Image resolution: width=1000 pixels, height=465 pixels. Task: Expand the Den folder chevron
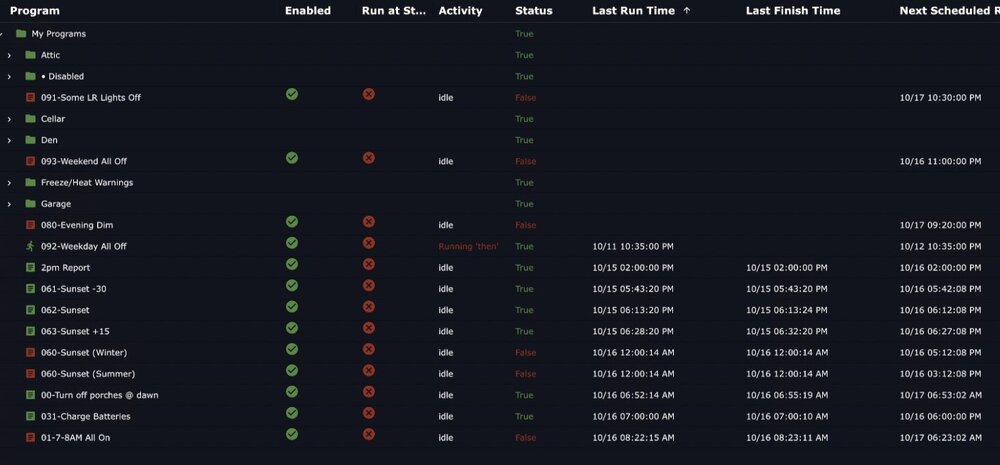(x=9, y=140)
